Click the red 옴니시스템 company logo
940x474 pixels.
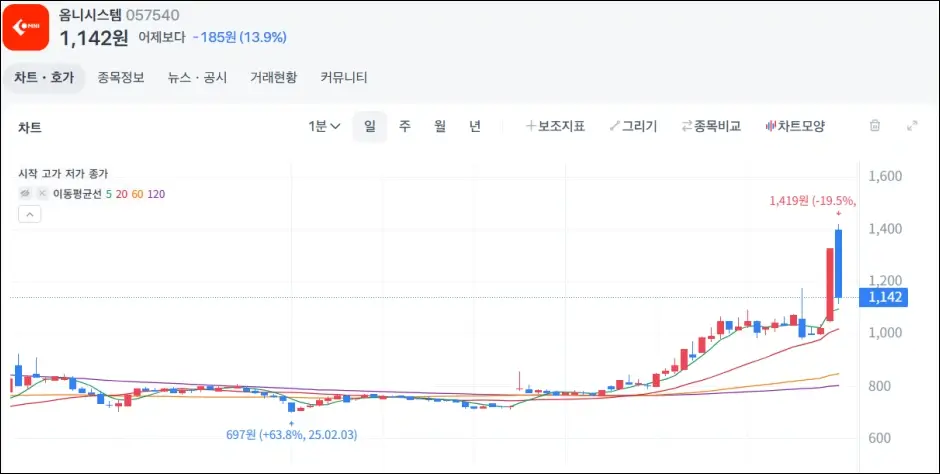pos(26,27)
